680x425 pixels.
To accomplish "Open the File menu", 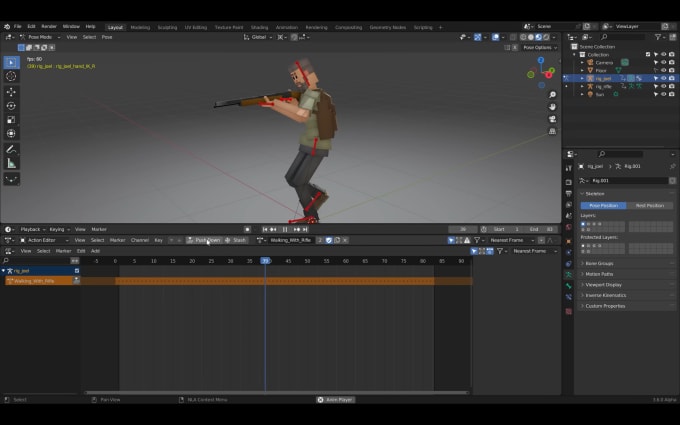I will (x=17, y=27).
